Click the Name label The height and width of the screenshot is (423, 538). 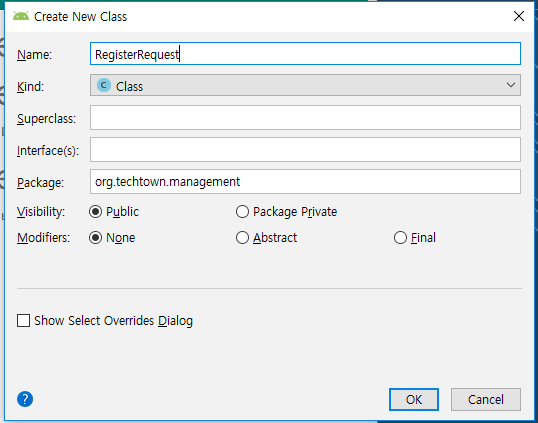click(34, 55)
